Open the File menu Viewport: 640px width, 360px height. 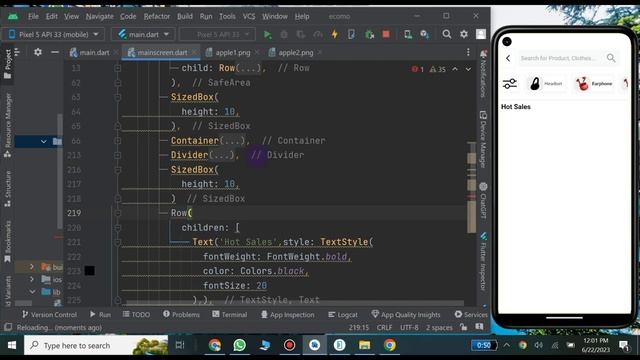[x=33, y=16]
